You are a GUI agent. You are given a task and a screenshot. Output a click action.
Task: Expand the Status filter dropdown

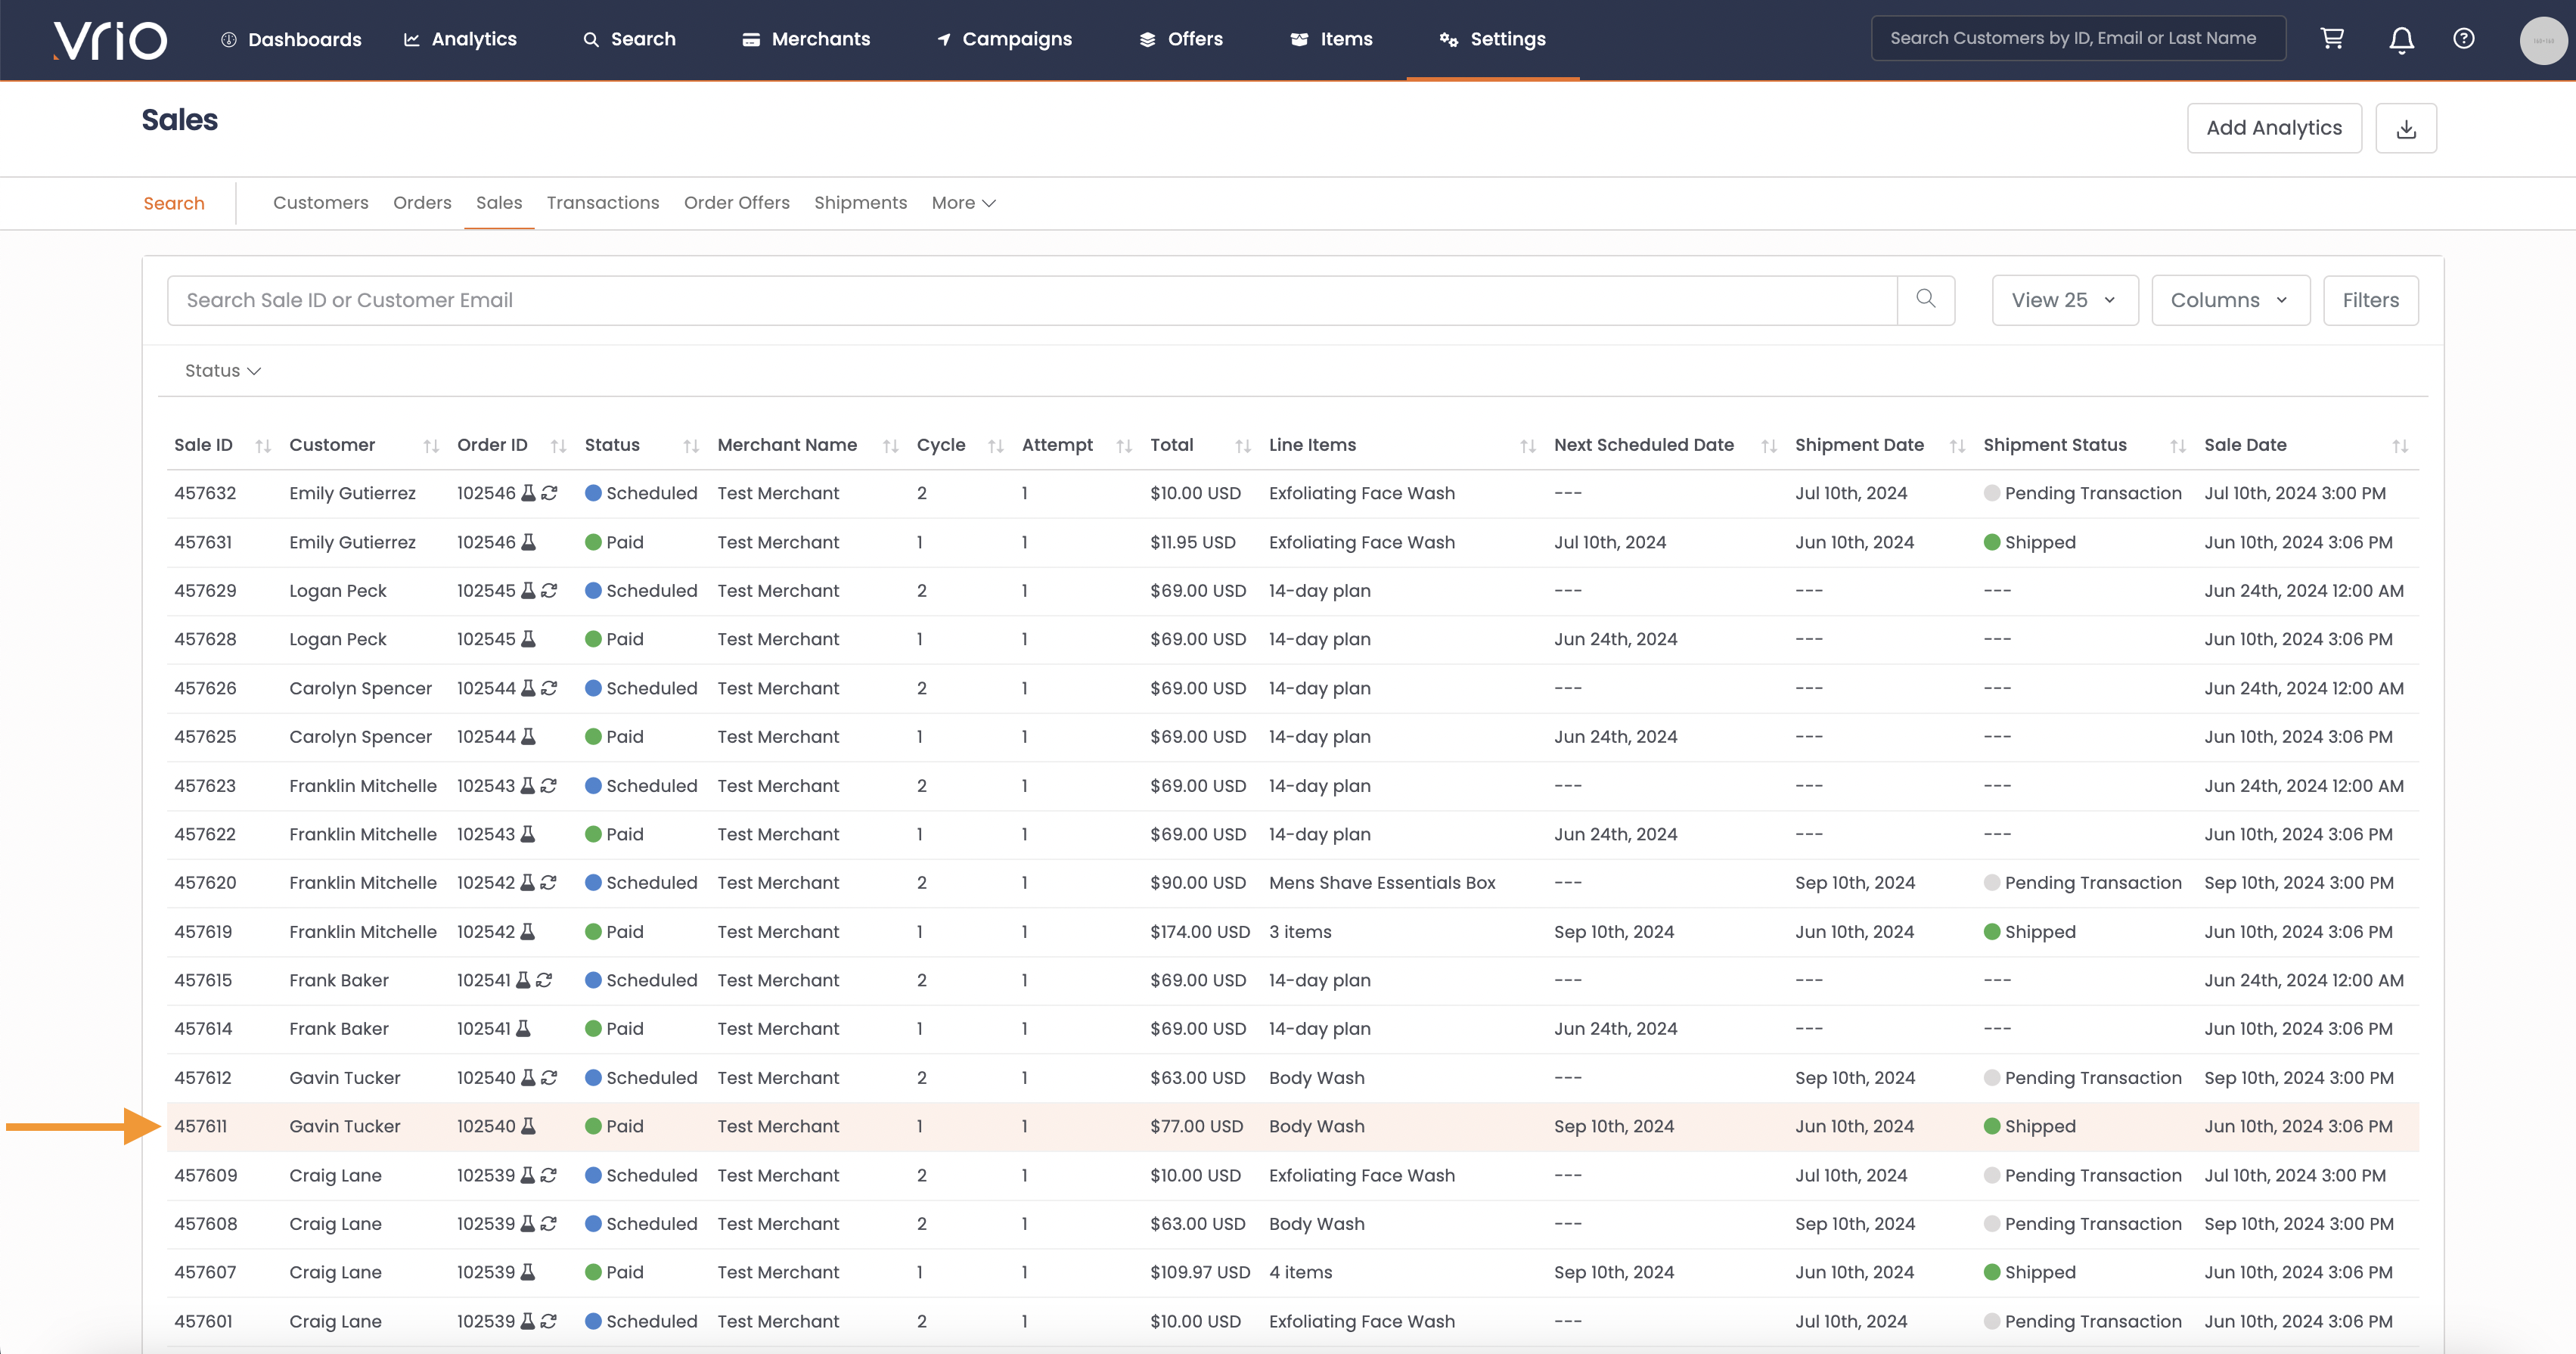pyautogui.click(x=223, y=370)
